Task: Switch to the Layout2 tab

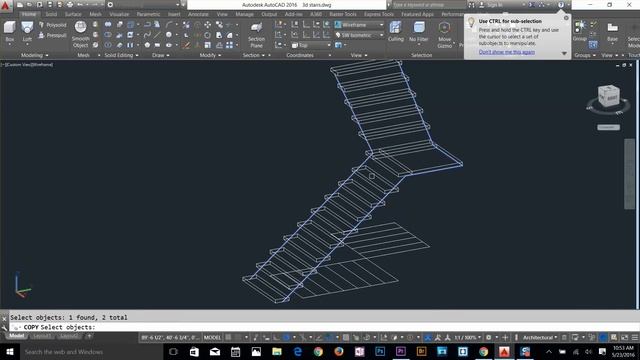Action: (69, 336)
